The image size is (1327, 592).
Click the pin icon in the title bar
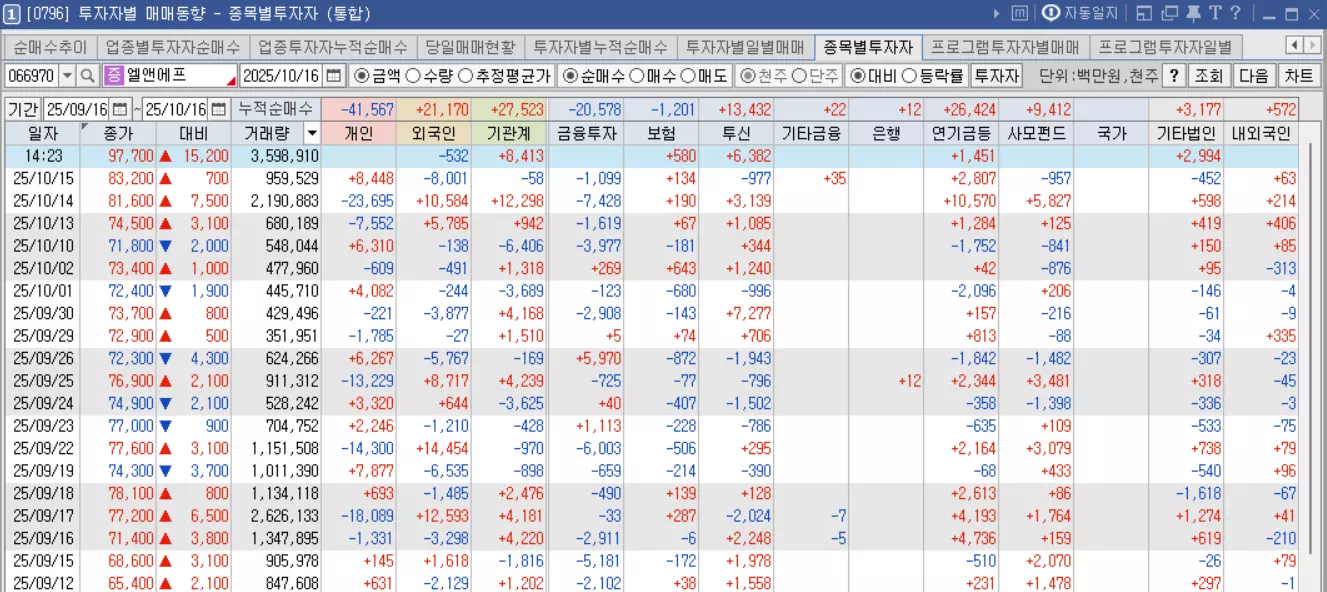[1193, 12]
